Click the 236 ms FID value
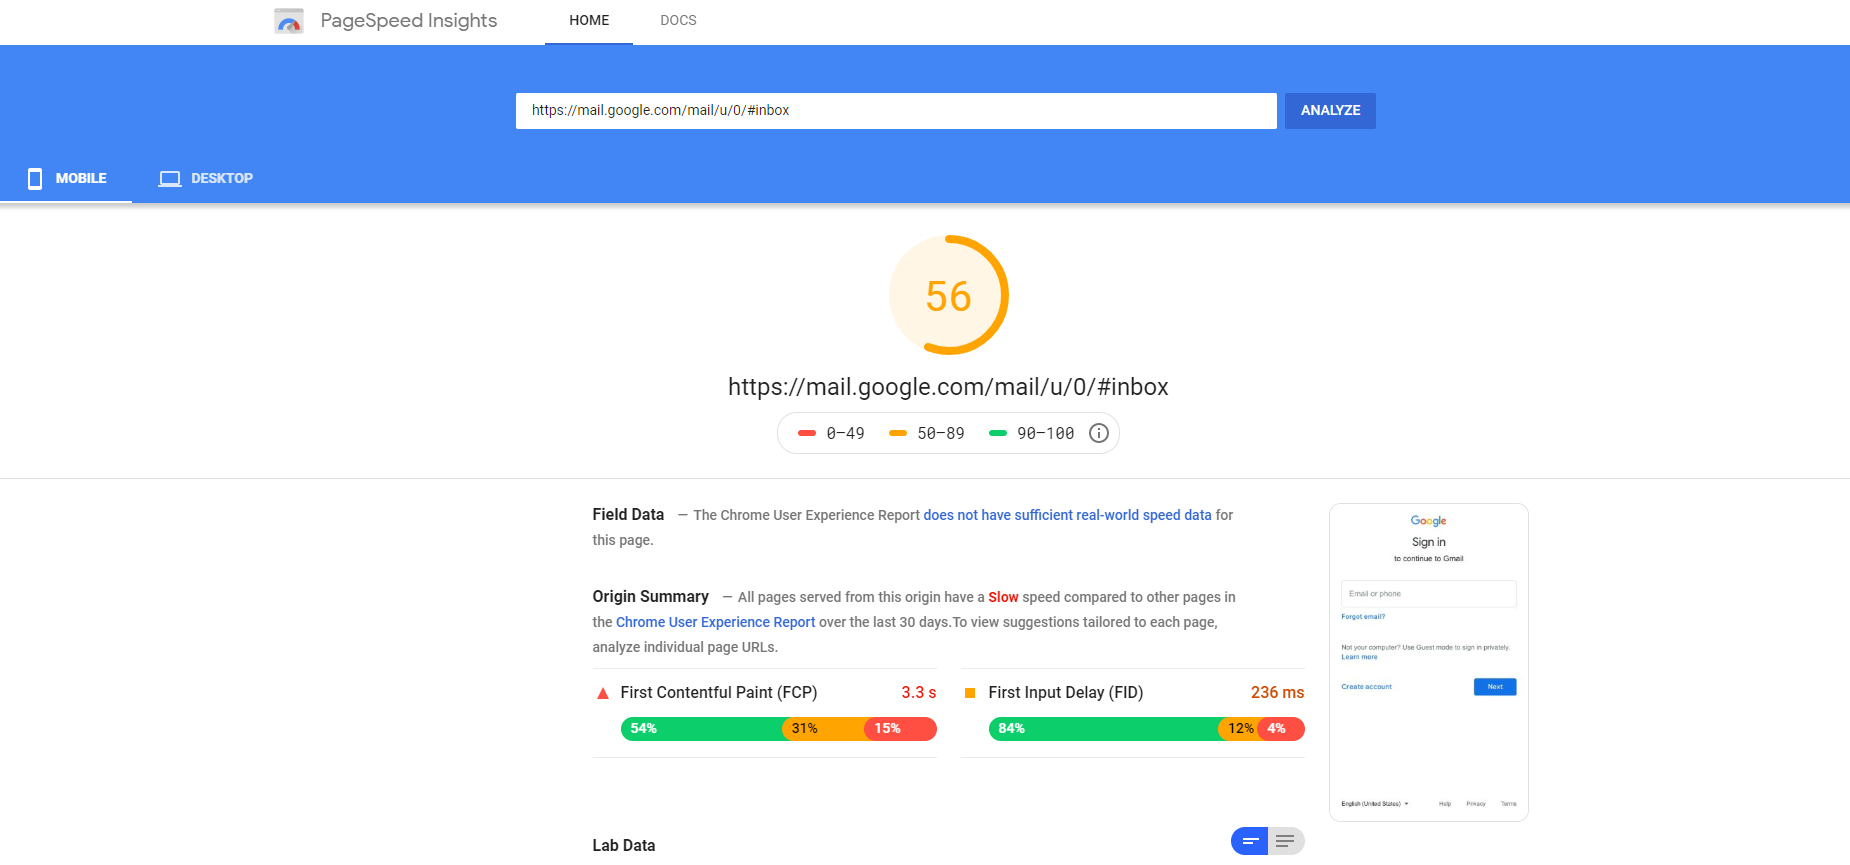 pyautogui.click(x=1277, y=693)
